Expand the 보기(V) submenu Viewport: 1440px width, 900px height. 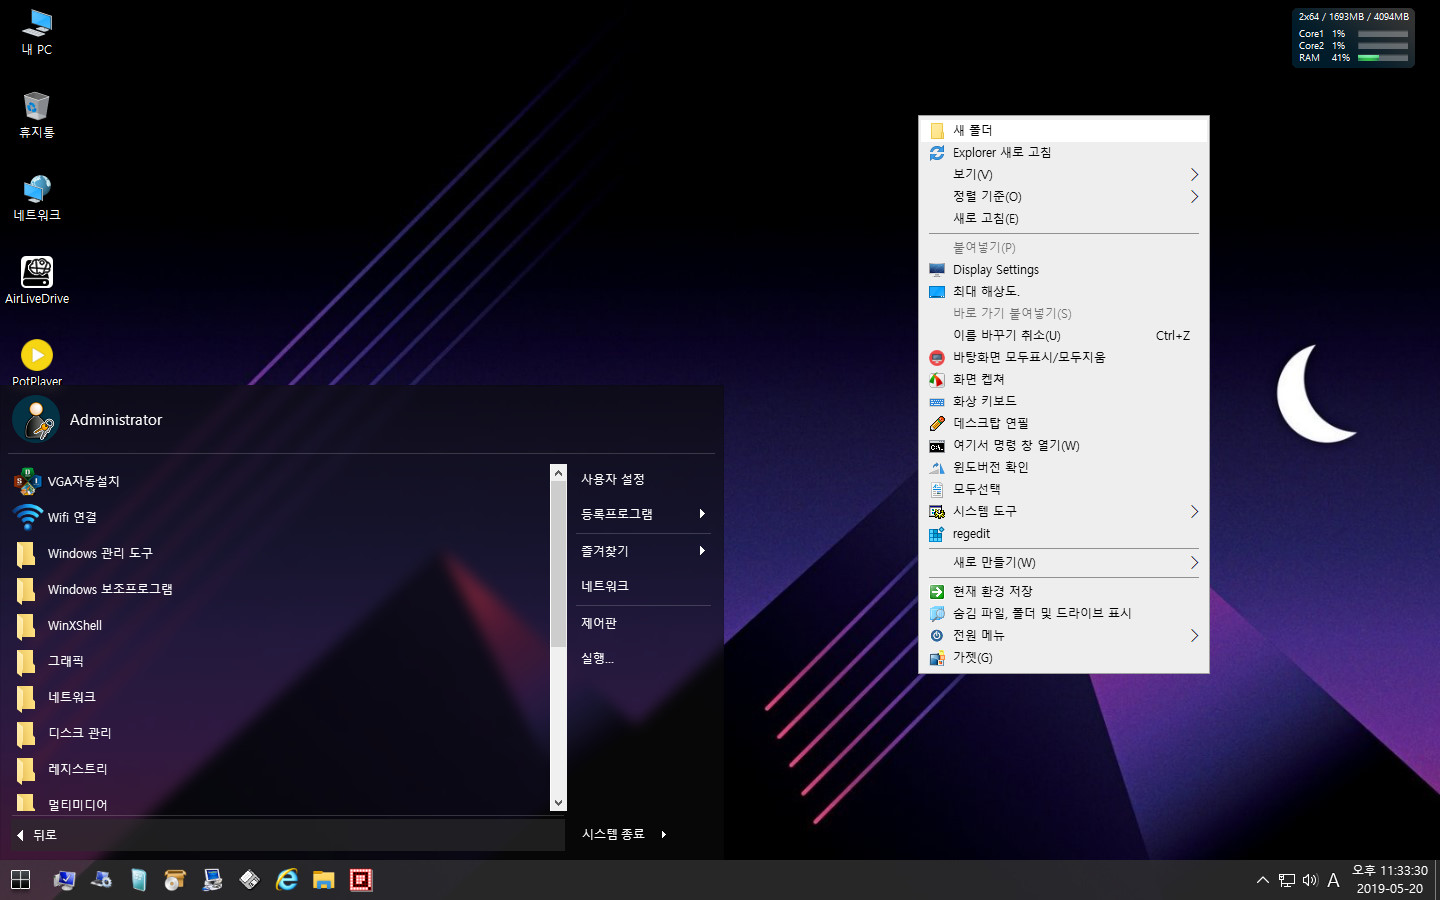[1064, 174]
